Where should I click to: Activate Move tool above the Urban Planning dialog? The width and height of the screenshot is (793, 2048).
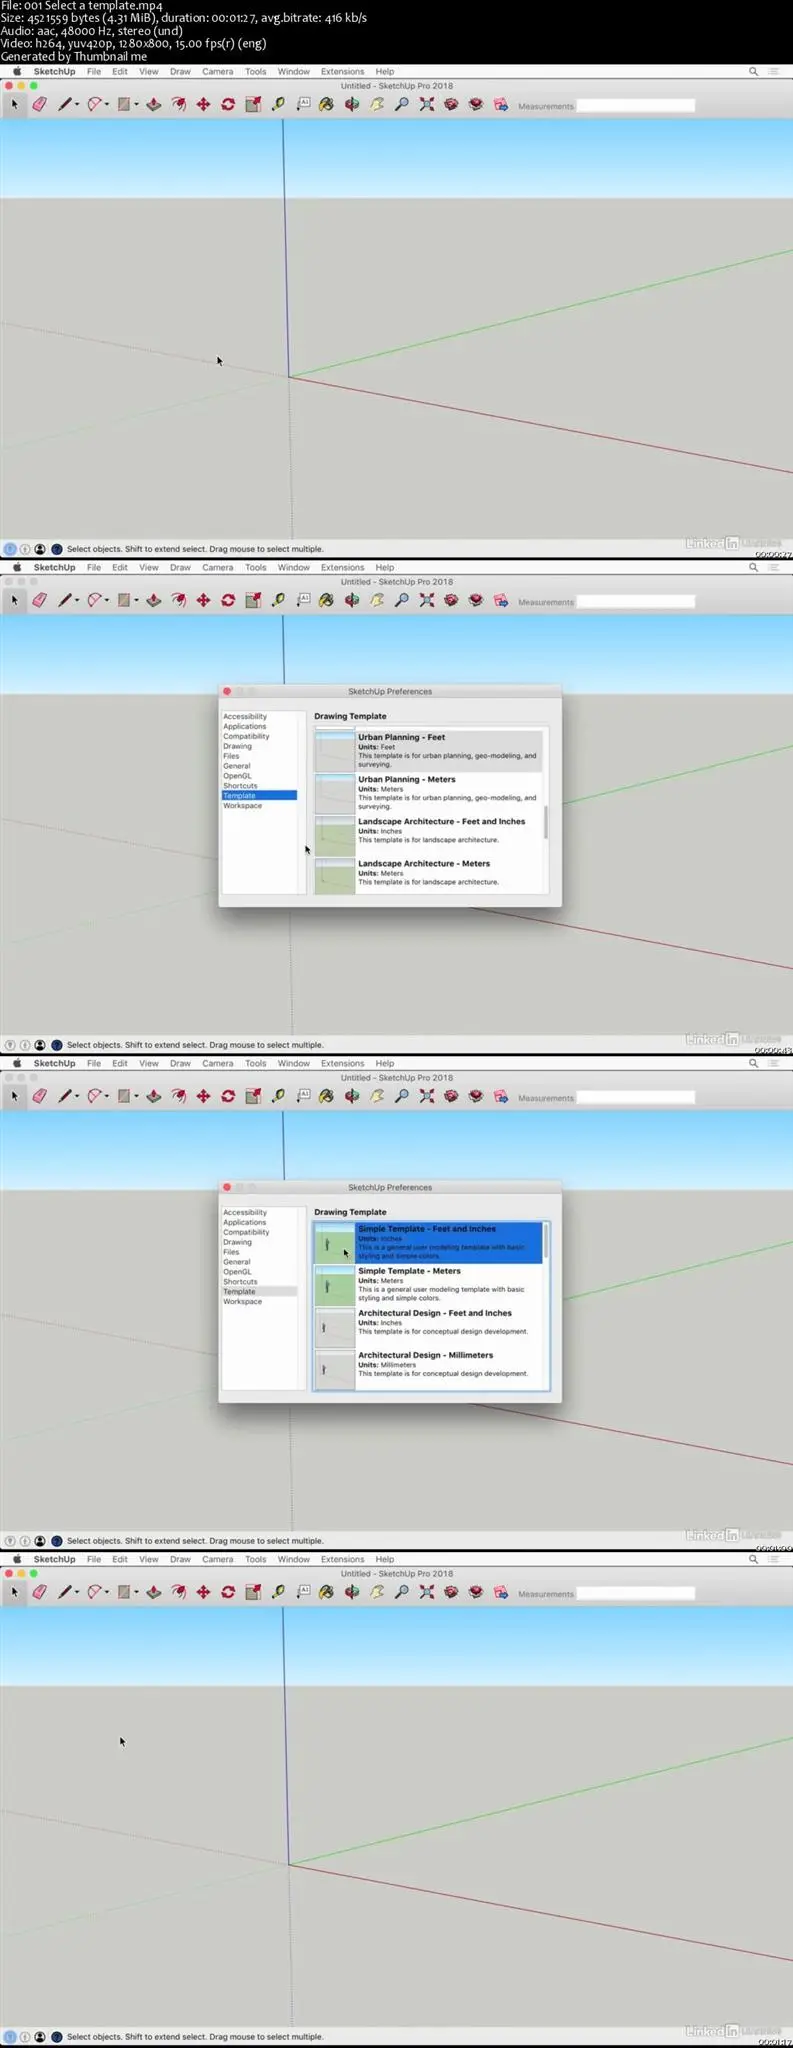click(x=203, y=600)
